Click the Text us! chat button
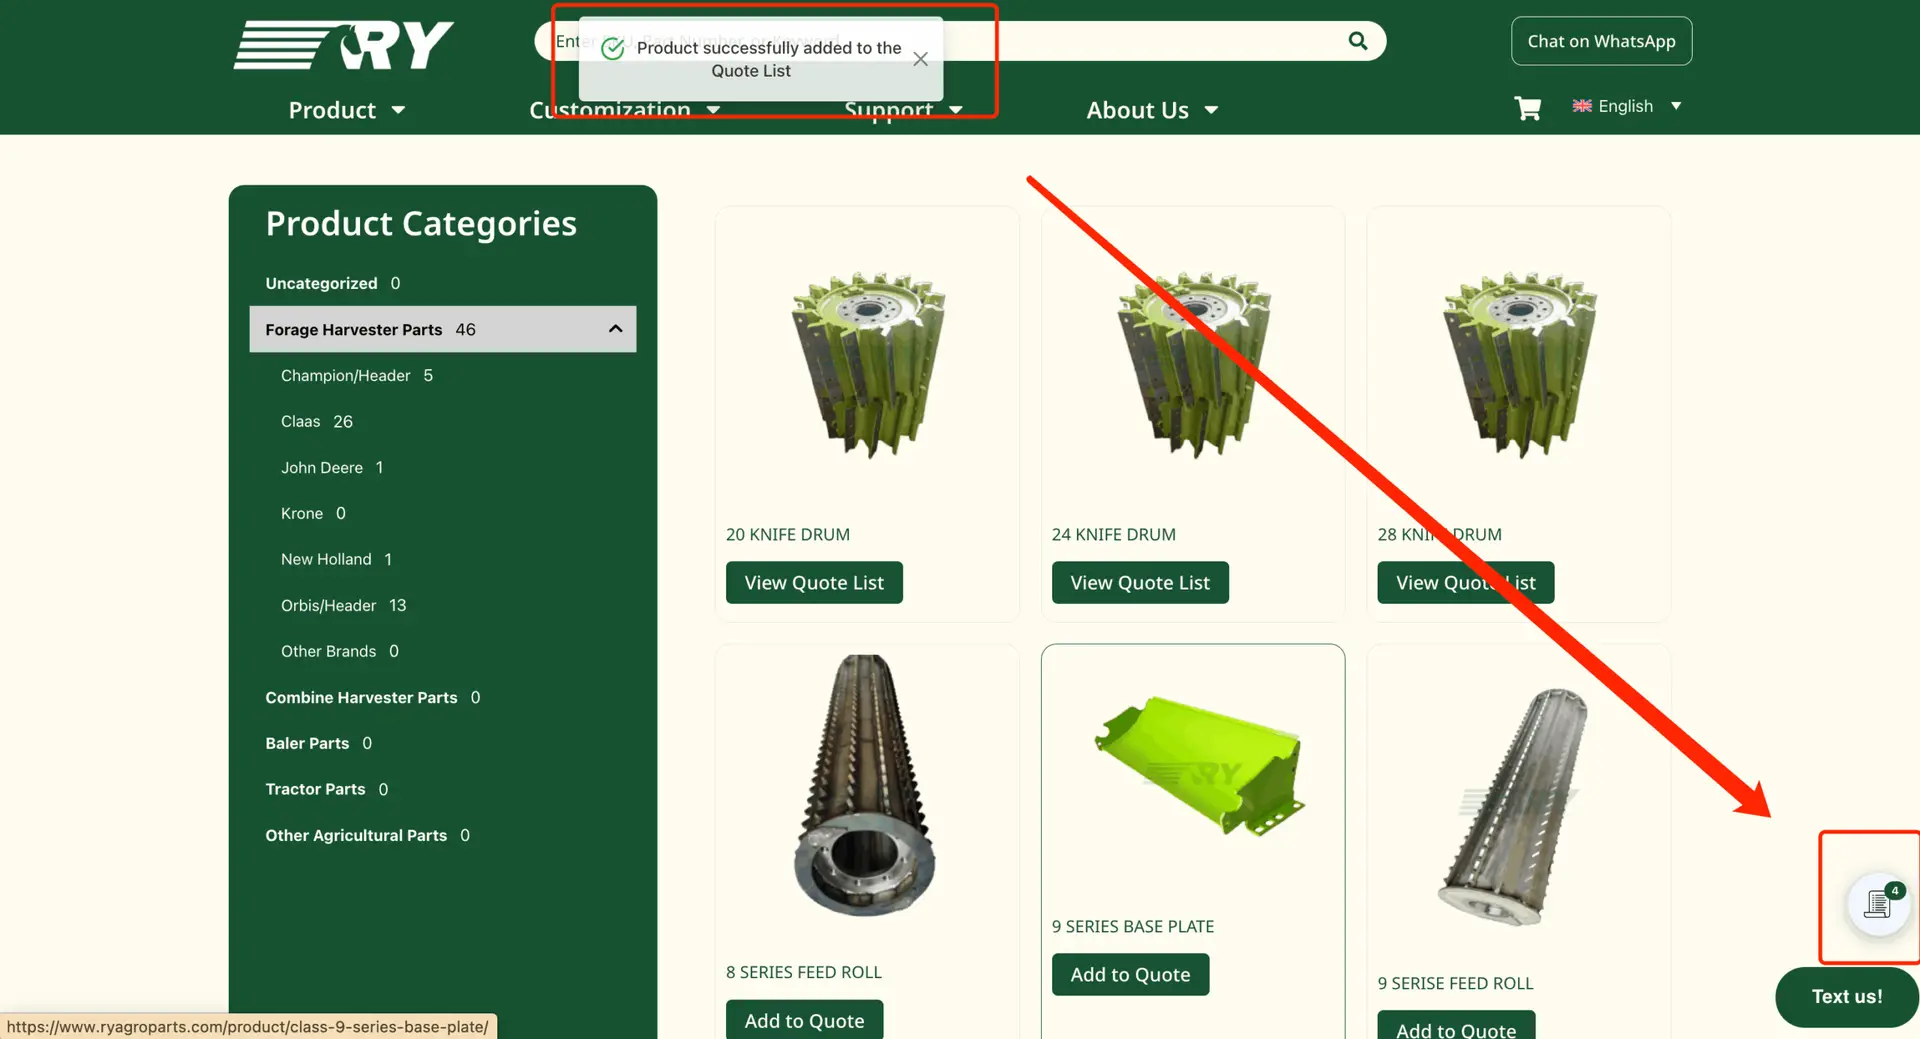 [x=1845, y=996]
